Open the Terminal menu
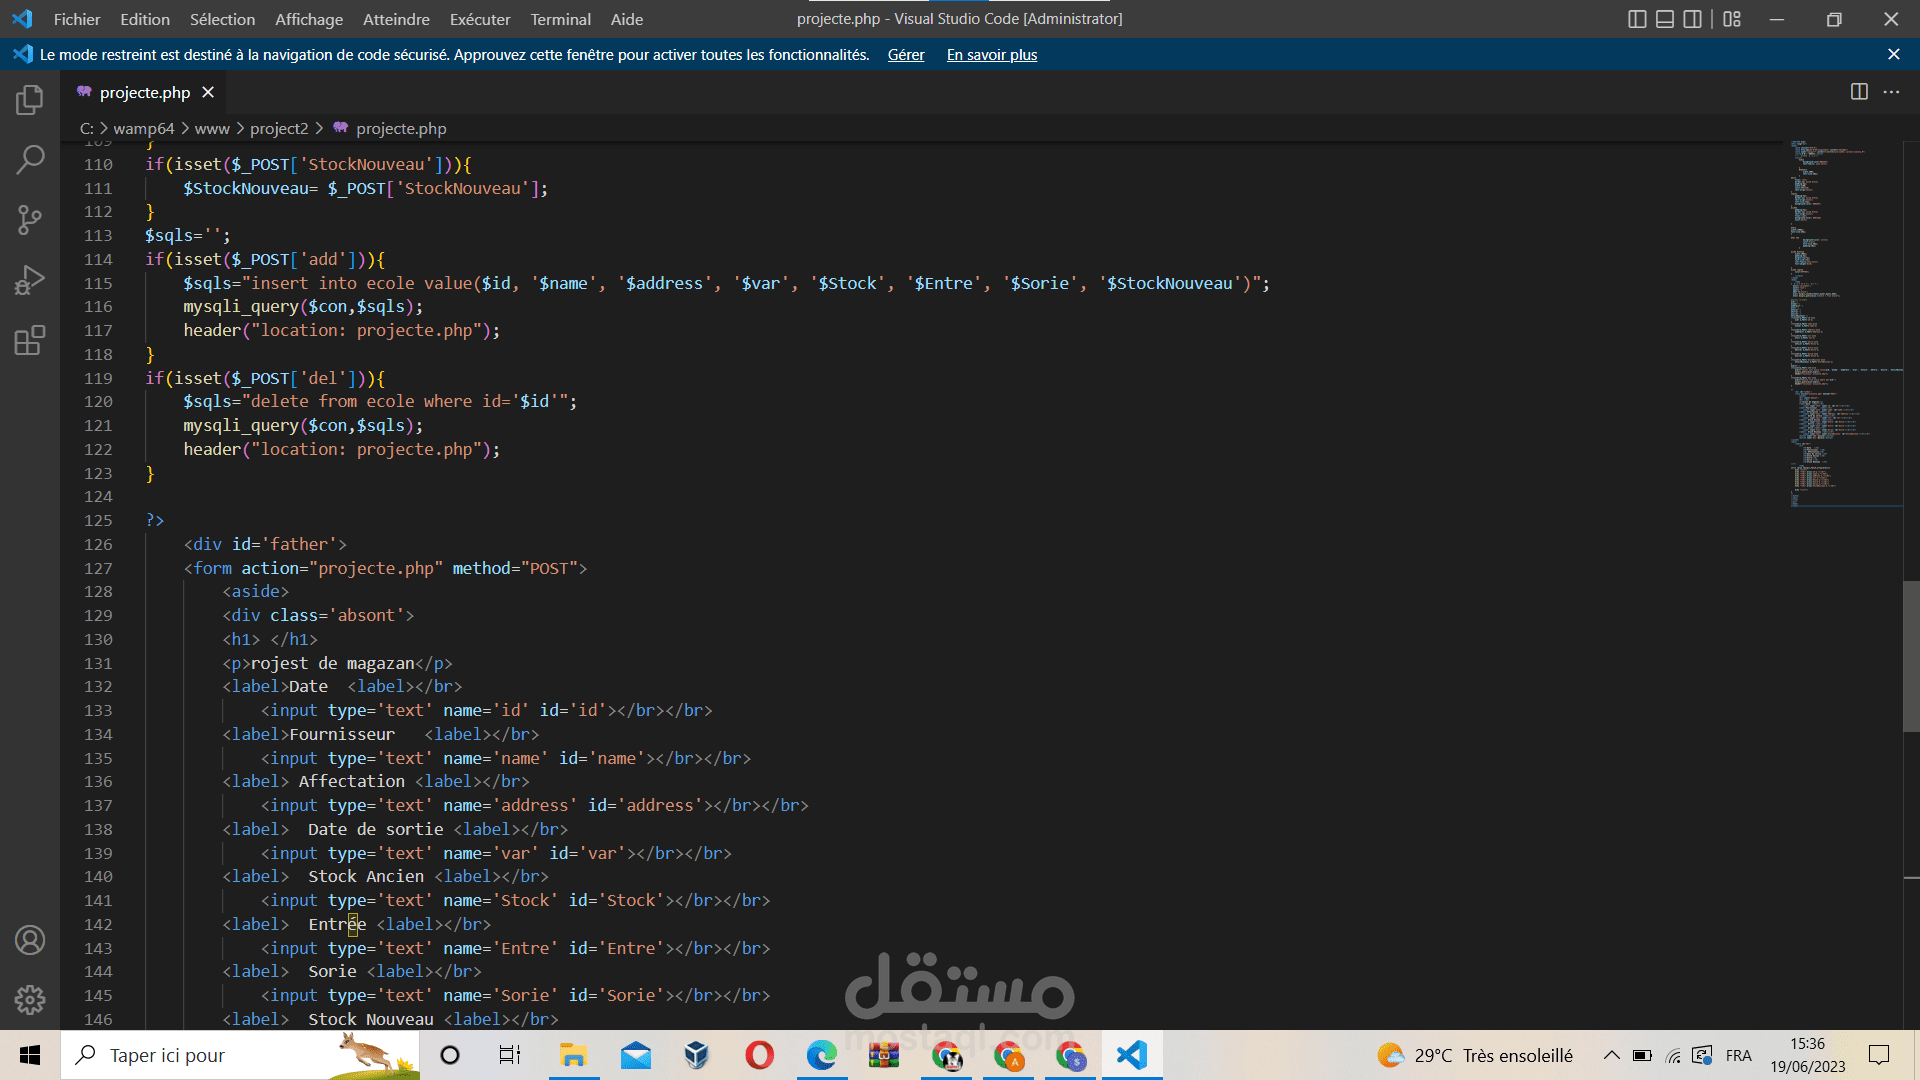The width and height of the screenshot is (1920, 1080). pyautogui.click(x=560, y=19)
